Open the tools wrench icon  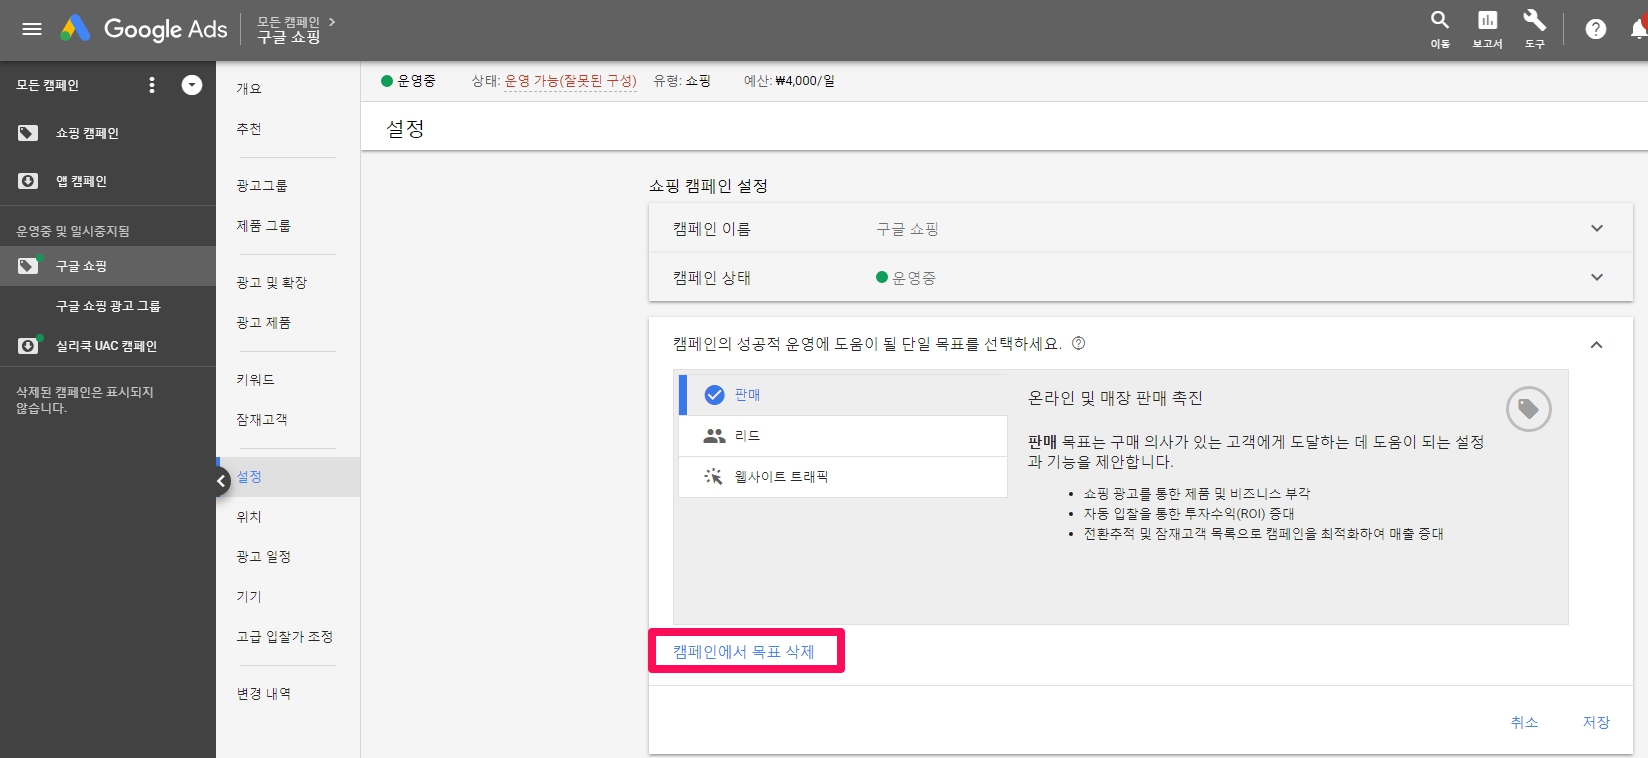point(1534,20)
